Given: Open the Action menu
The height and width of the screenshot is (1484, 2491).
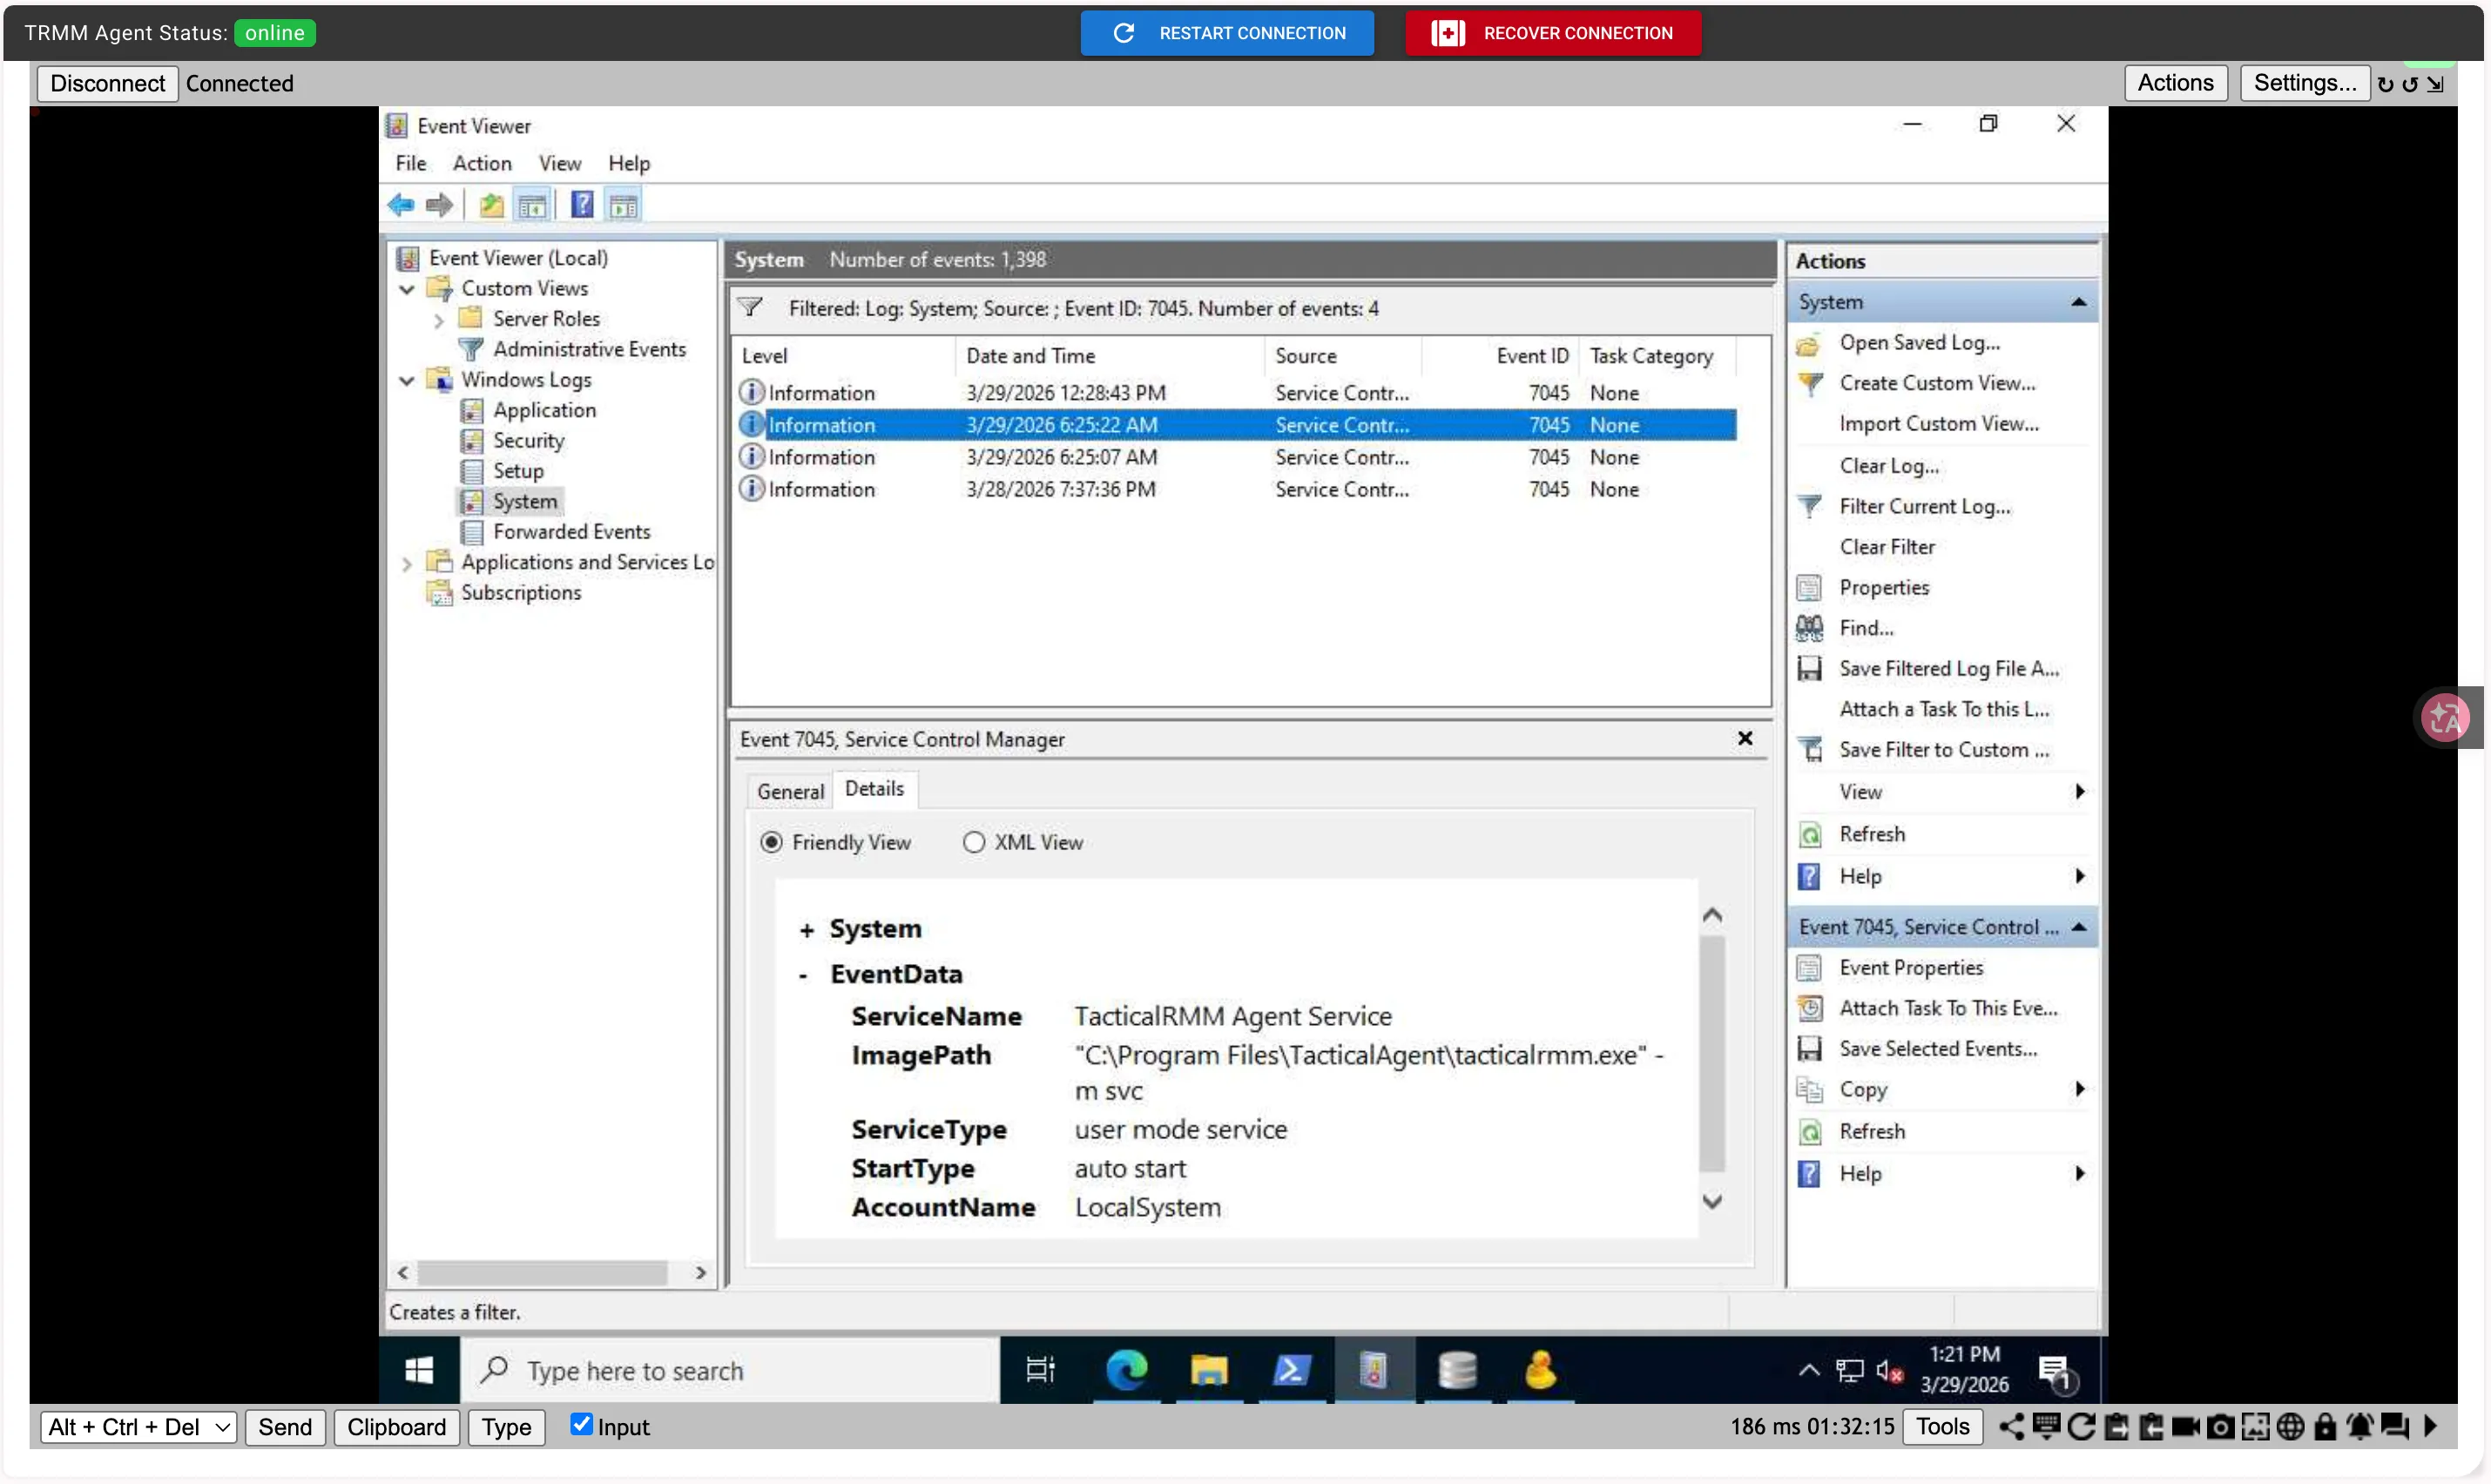Looking at the screenshot, I should point(482,163).
